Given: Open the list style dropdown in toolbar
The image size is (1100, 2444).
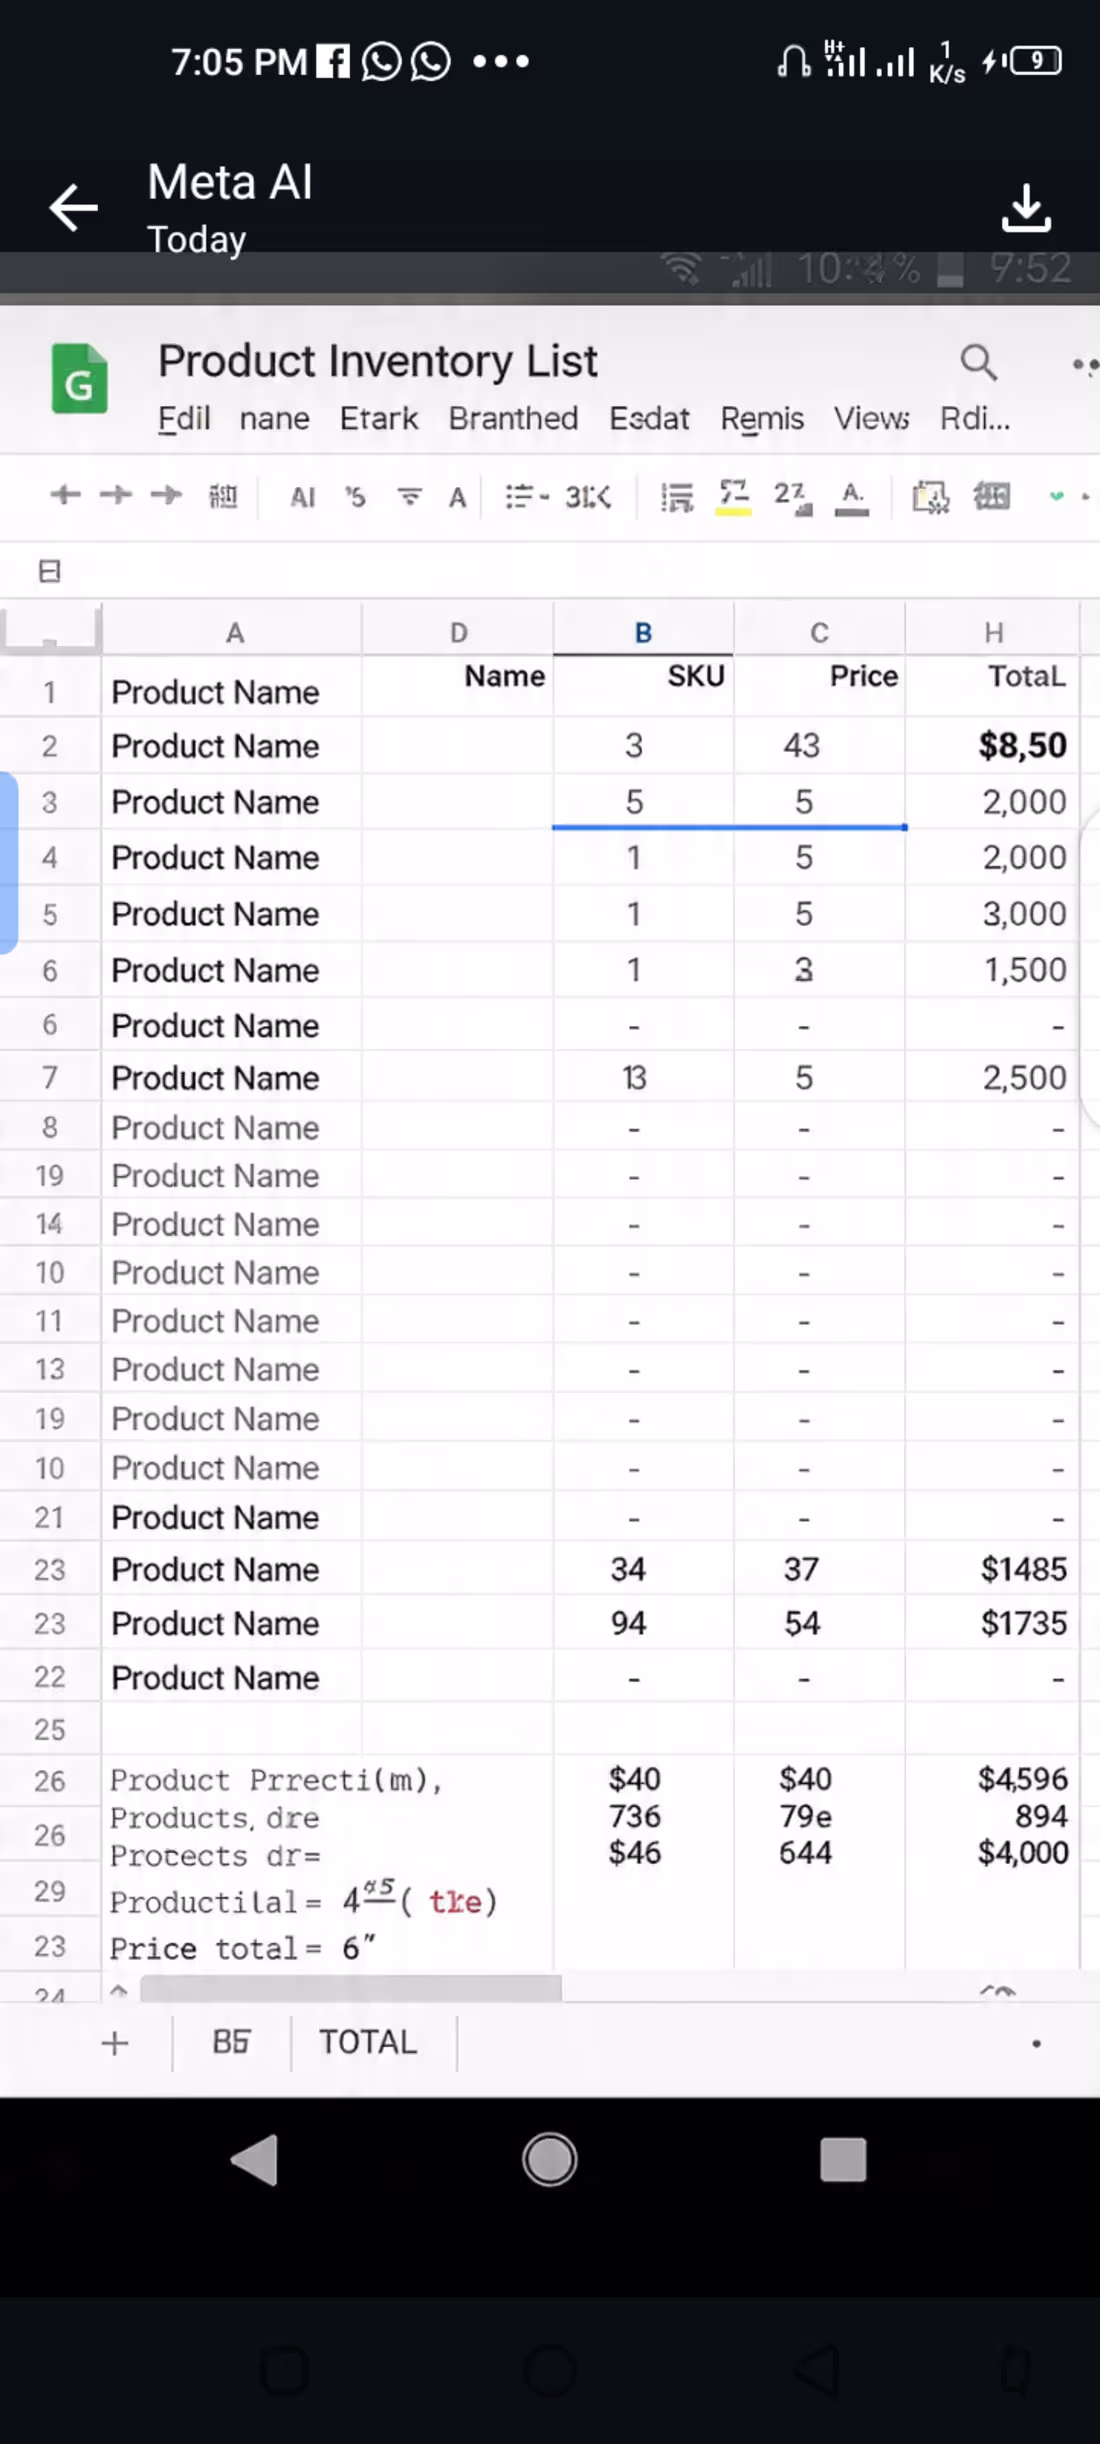Looking at the screenshot, I should point(527,496).
